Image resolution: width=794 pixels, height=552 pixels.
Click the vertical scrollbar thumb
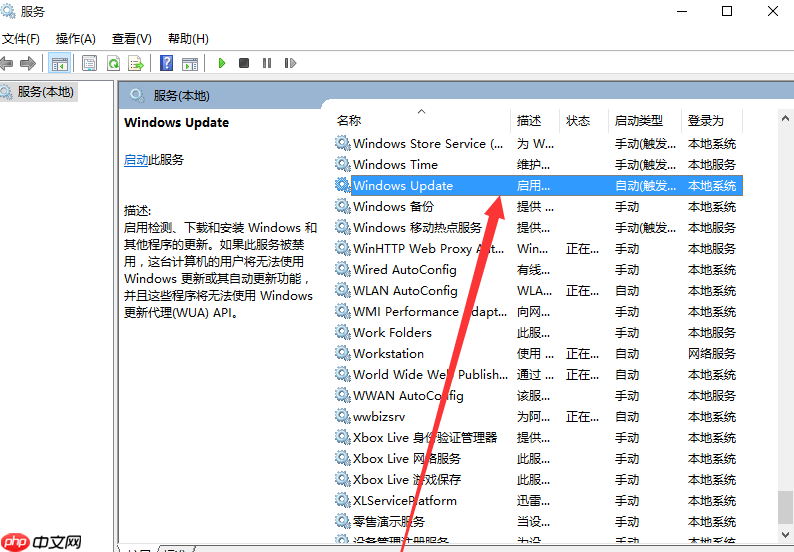pos(785,507)
